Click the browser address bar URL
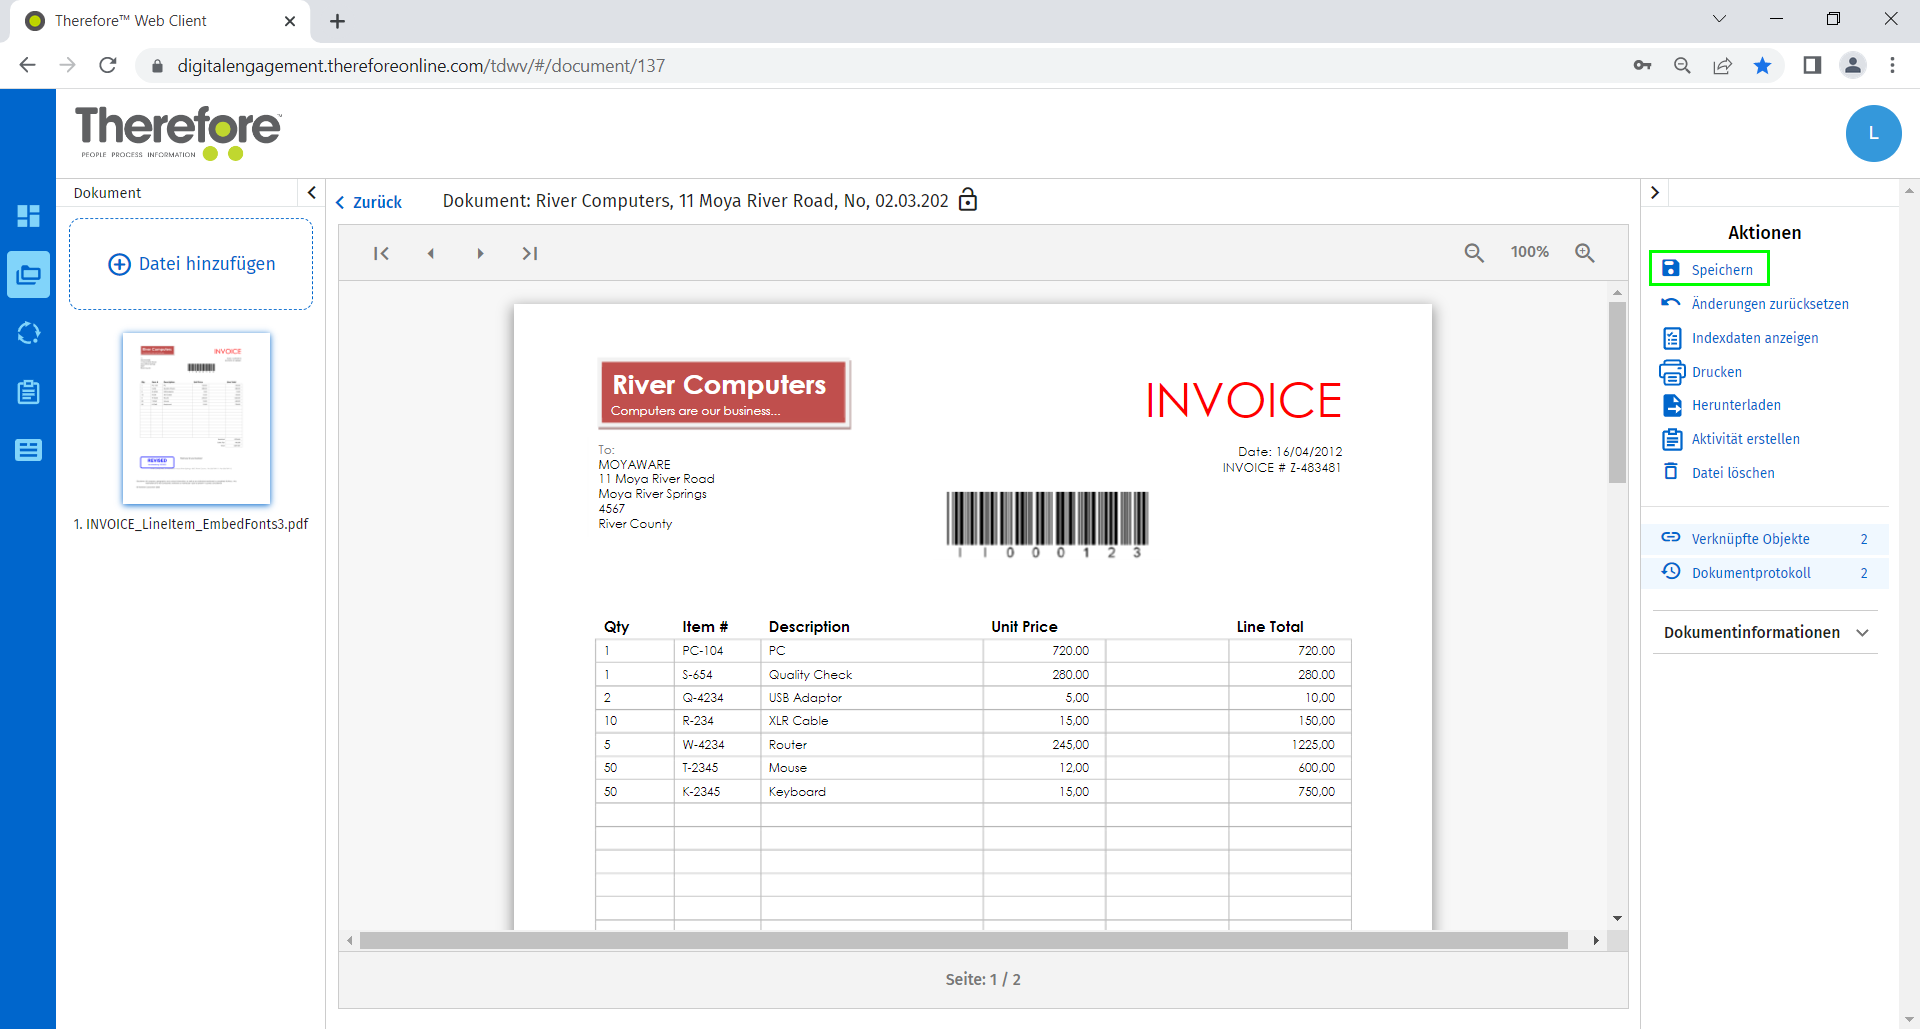The height and width of the screenshot is (1029, 1920). pyautogui.click(x=421, y=66)
